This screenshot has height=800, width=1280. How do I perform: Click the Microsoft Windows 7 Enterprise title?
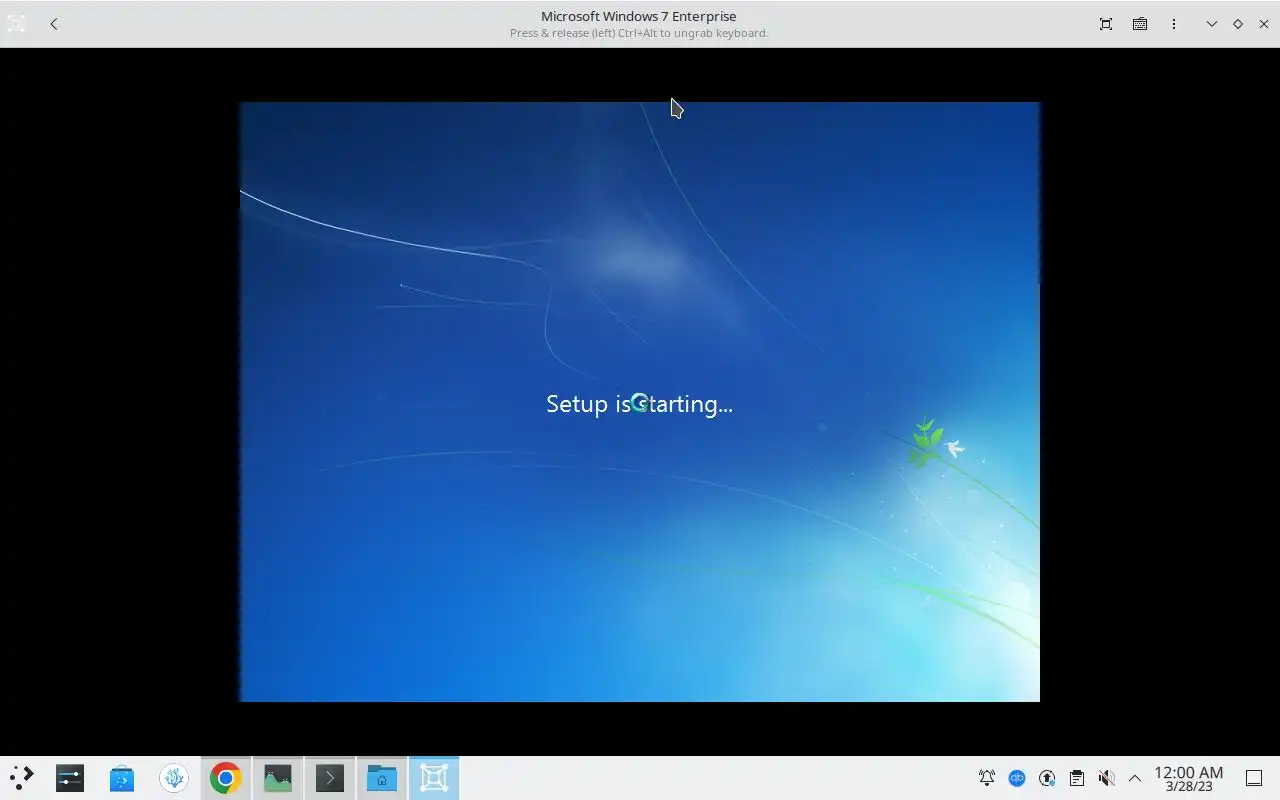coord(639,16)
